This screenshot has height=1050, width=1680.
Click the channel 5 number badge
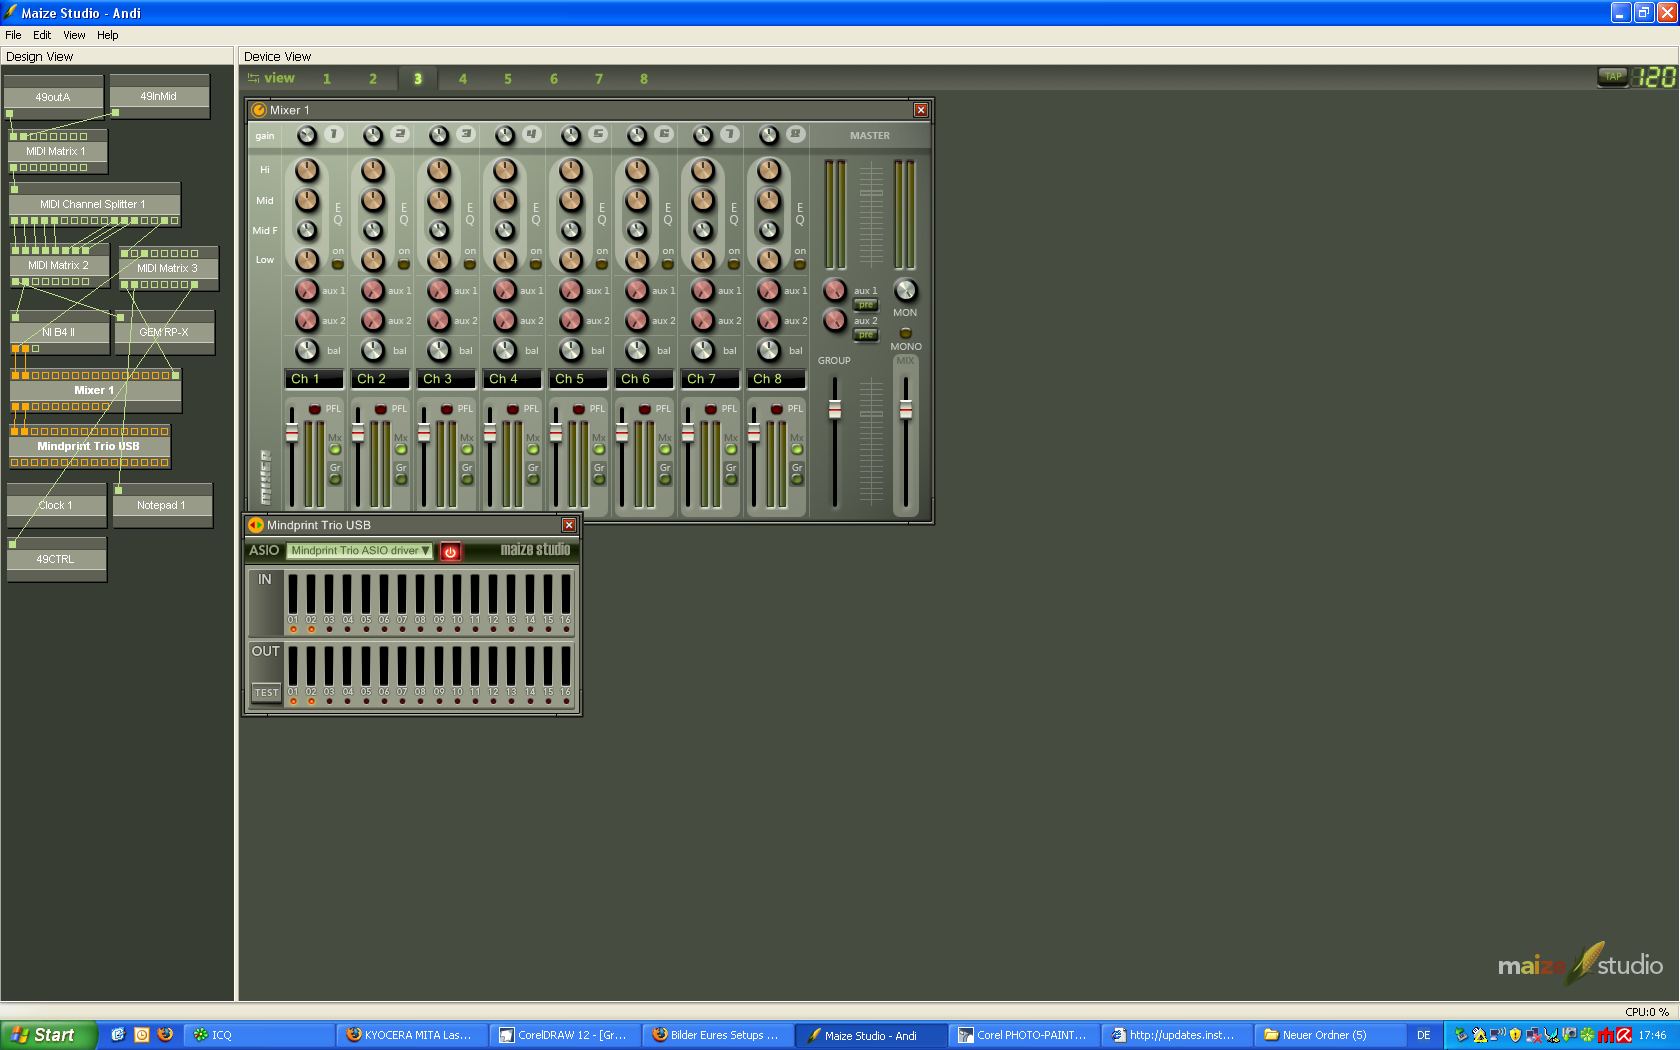point(597,134)
